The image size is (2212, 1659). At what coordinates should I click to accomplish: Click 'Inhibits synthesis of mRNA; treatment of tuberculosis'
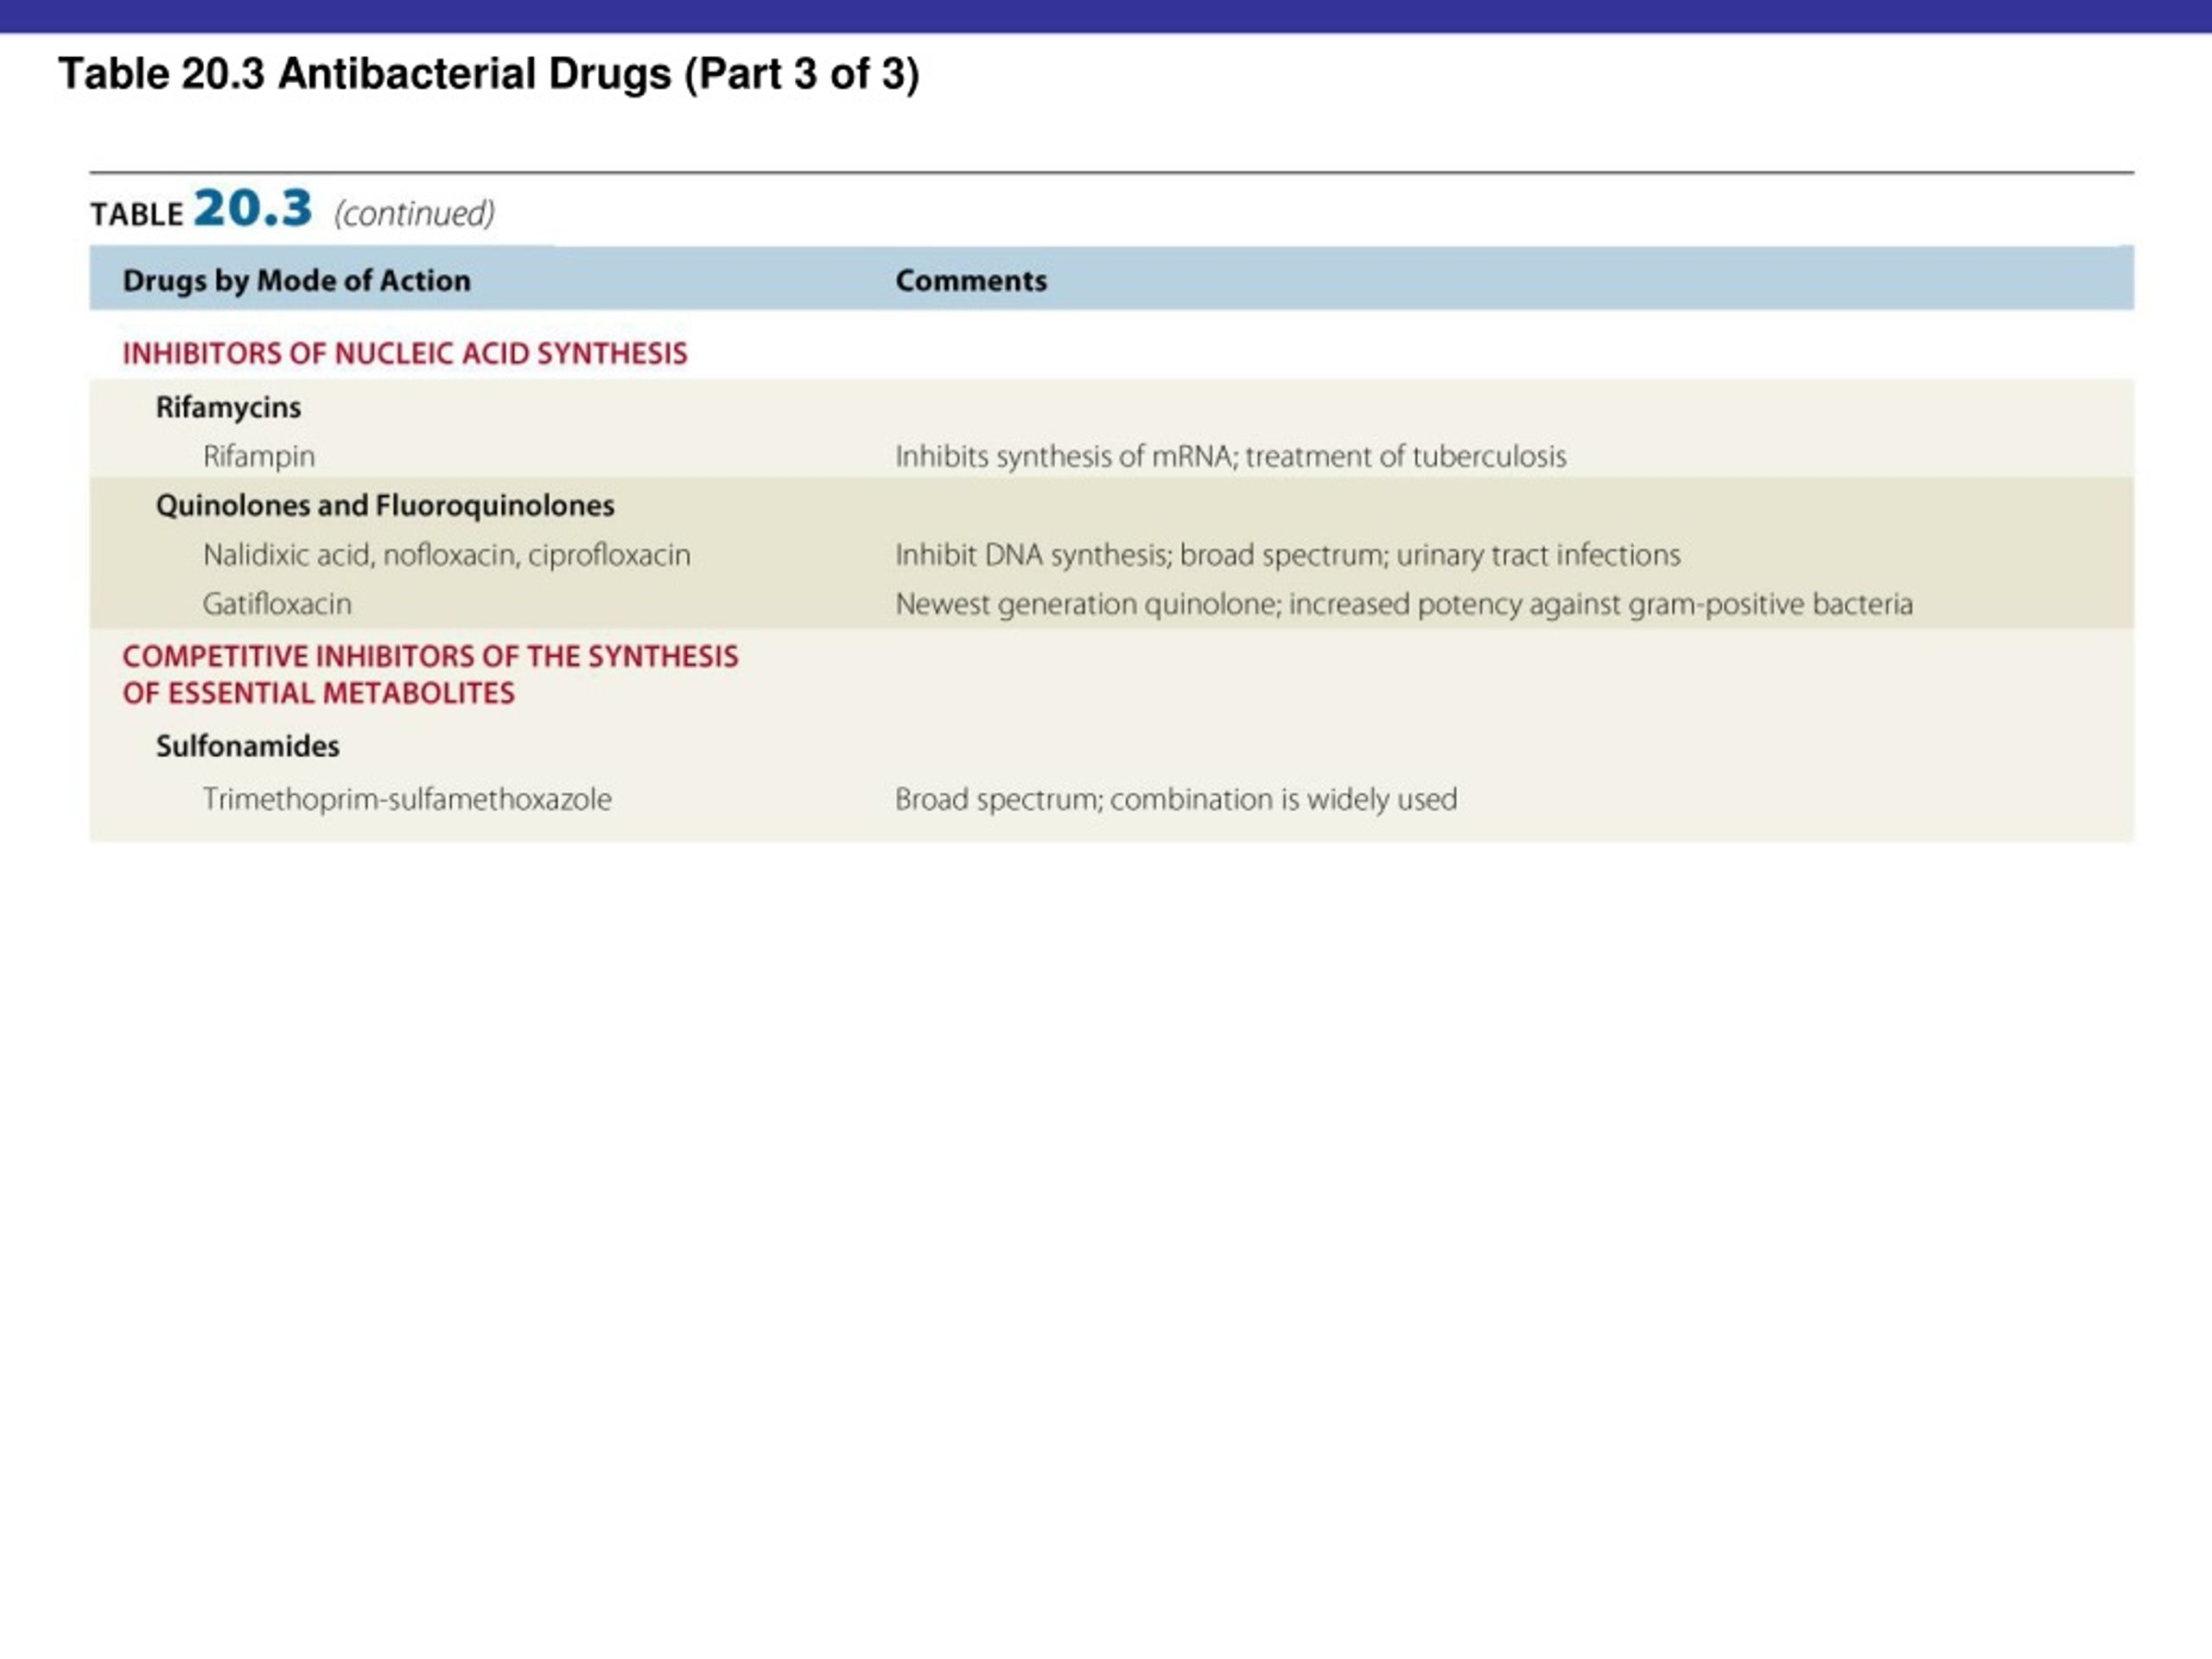[1231, 457]
